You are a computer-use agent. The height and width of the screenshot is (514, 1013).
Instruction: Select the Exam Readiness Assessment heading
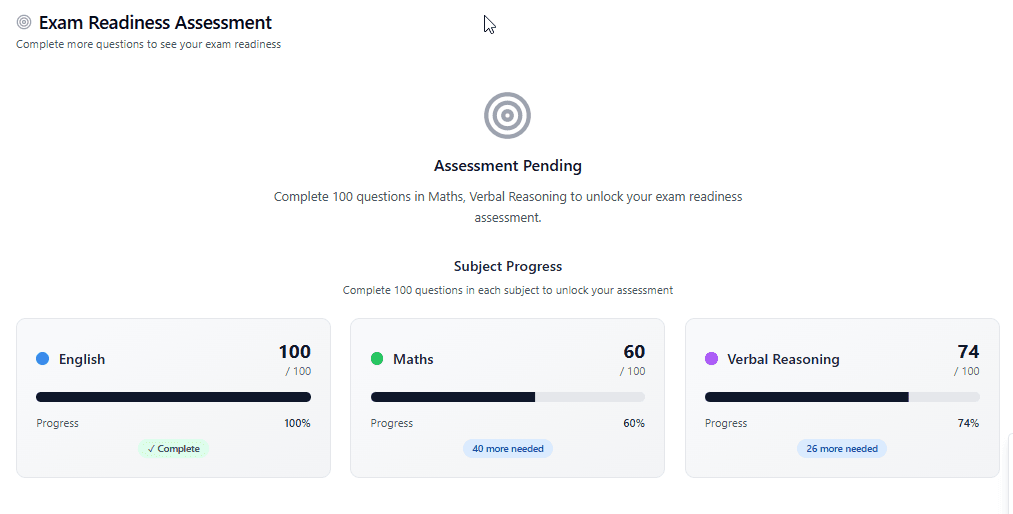(155, 22)
